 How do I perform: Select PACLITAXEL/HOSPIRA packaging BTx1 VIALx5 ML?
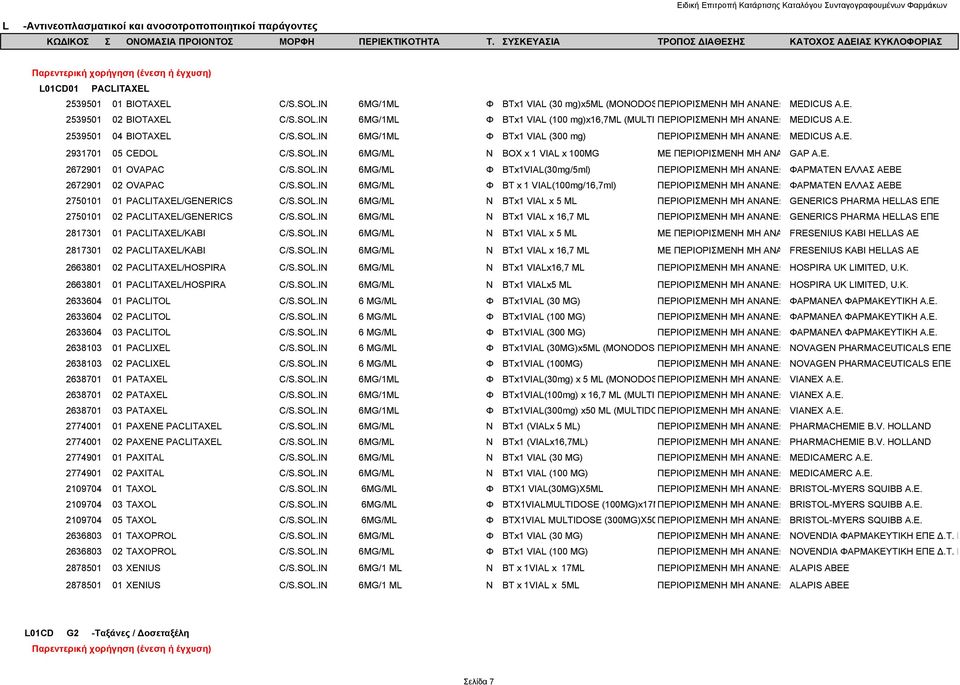pyautogui.click(x=536, y=285)
